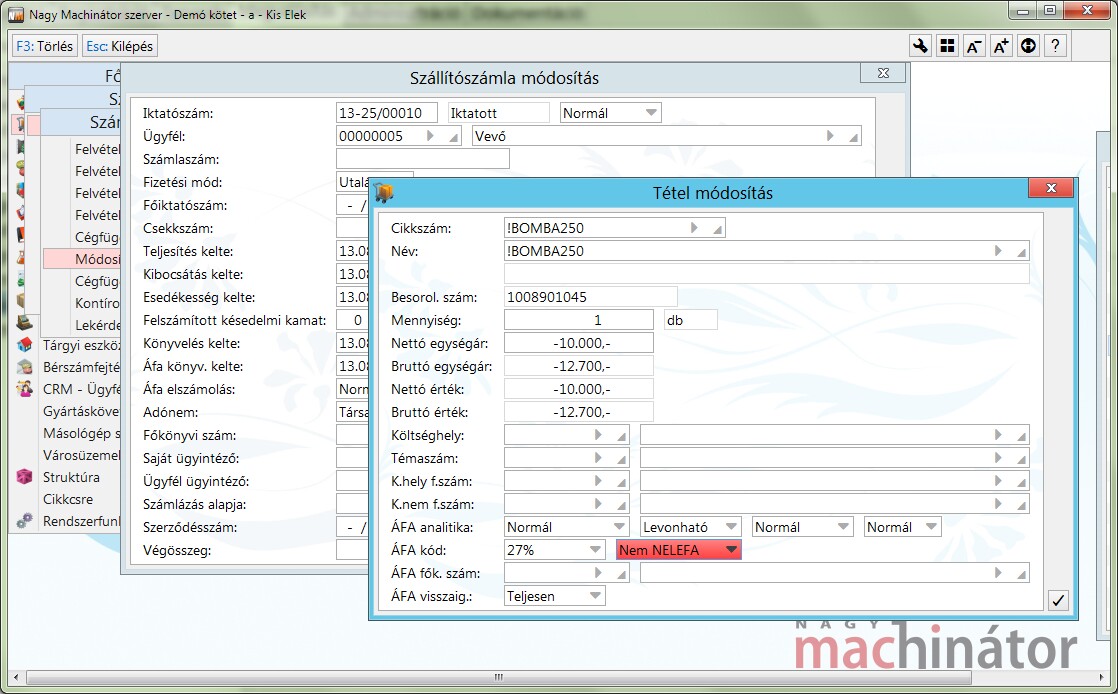Screen dimensions: 1118x694
Task: Open the Normál dropdown right of Levonható
Action: (843, 527)
